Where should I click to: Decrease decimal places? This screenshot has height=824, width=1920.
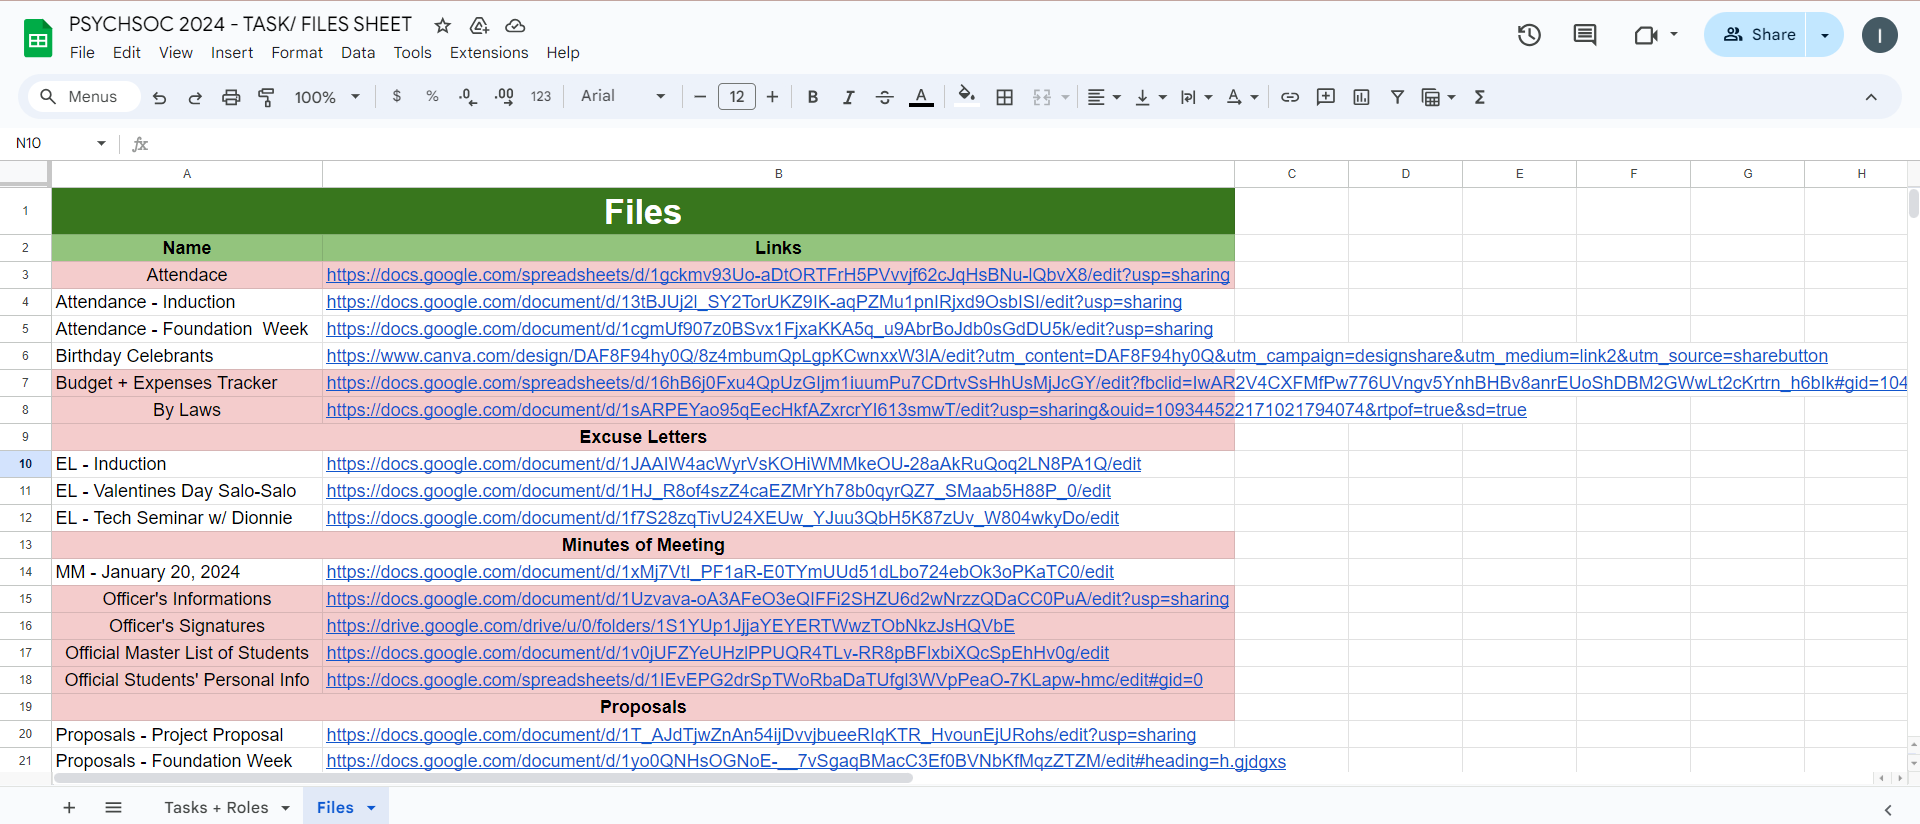(x=467, y=97)
